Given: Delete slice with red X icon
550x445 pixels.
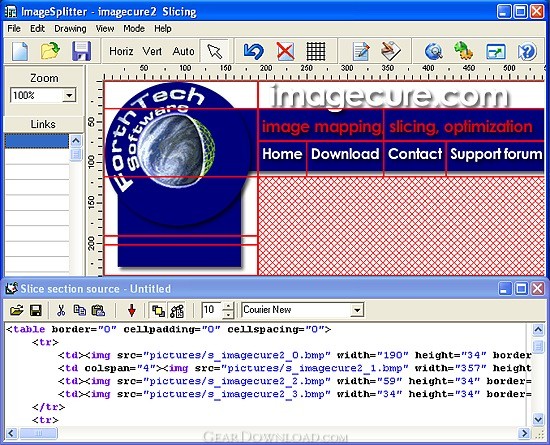Looking at the screenshot, I should [x=285, y=51].
